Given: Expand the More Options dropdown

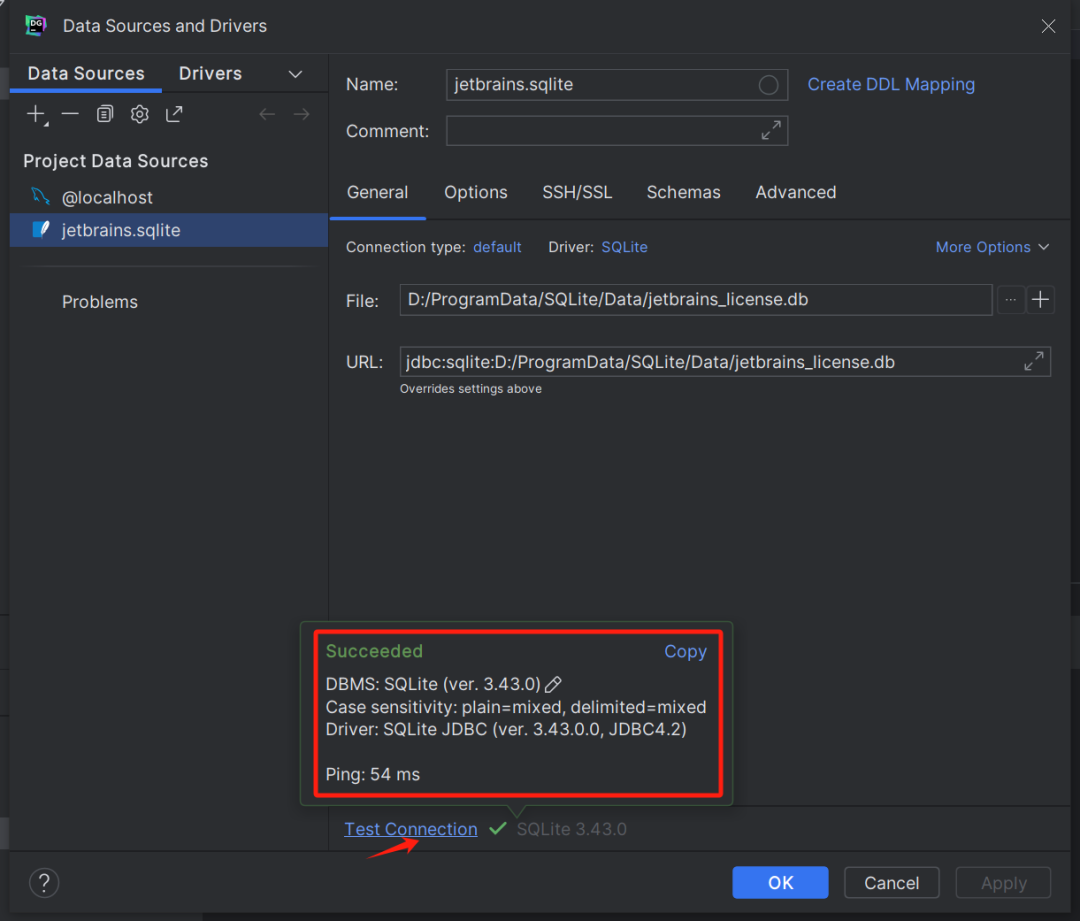Looking at the screenshot, I should (x=992, y=247).
